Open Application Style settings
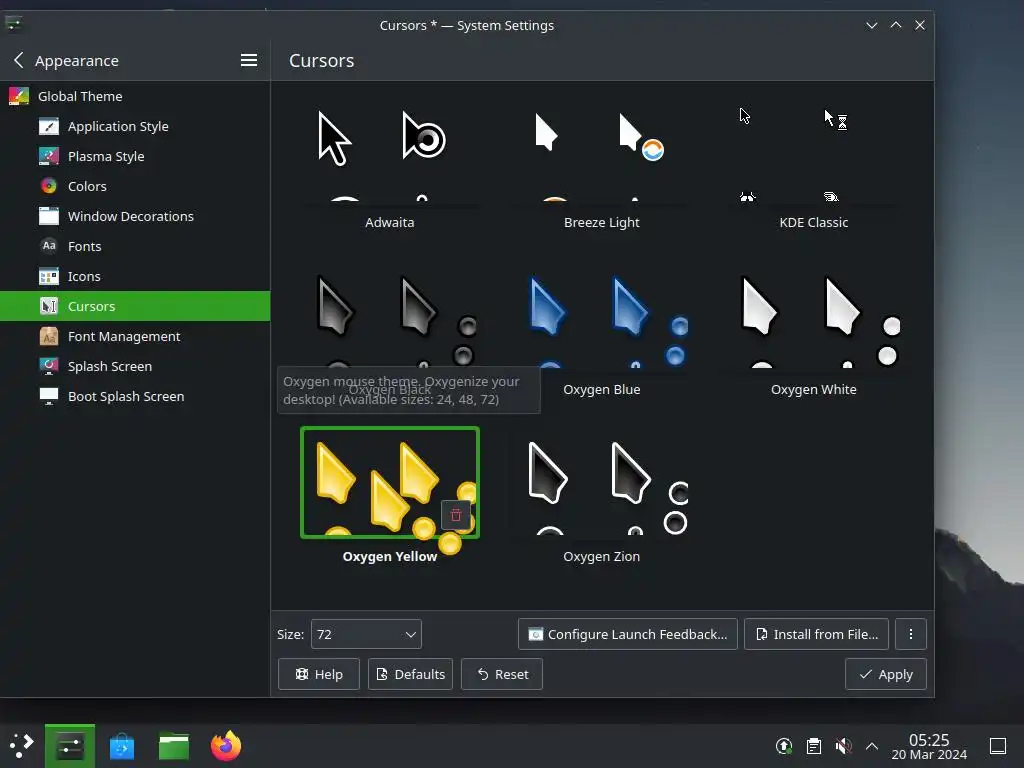Screen dimensions: 1024x768 135,126
